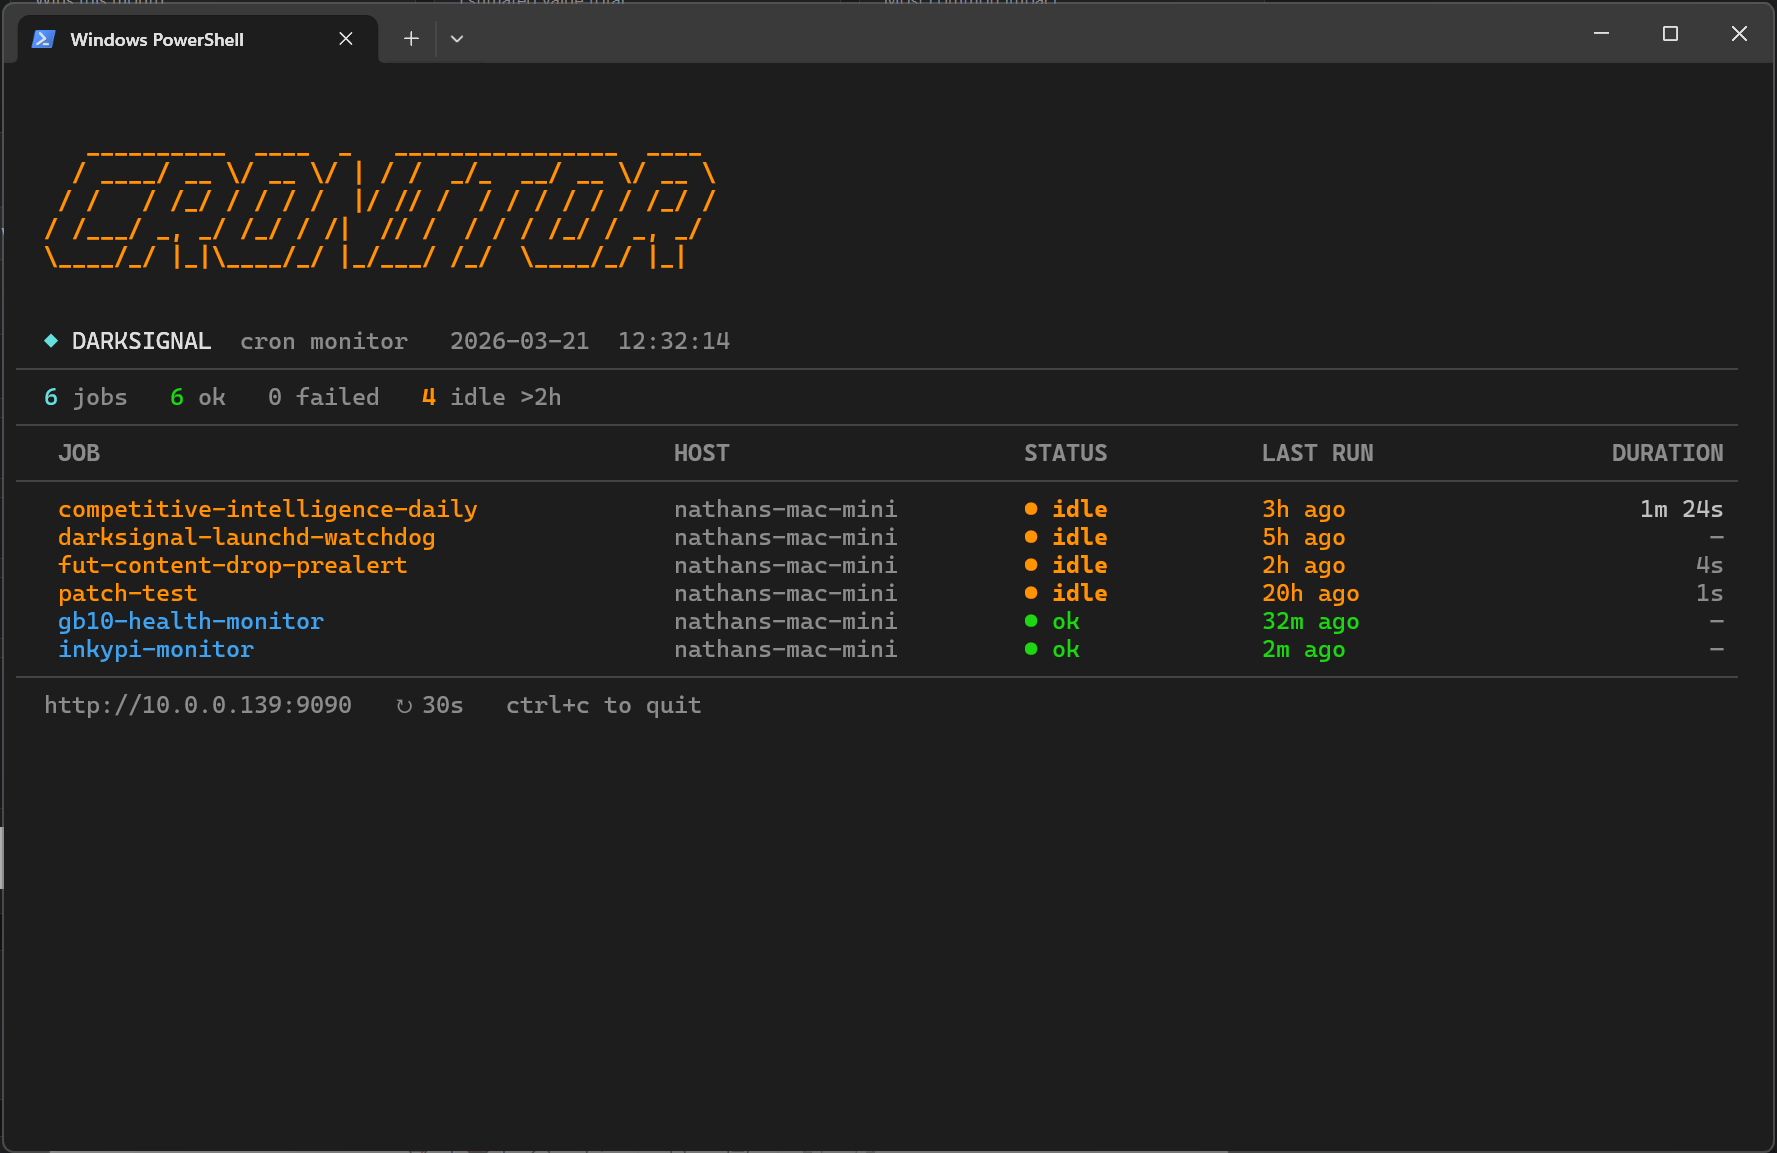
Task: Click the '4 idle >2h' summary
Action: [x=492, y=397]
